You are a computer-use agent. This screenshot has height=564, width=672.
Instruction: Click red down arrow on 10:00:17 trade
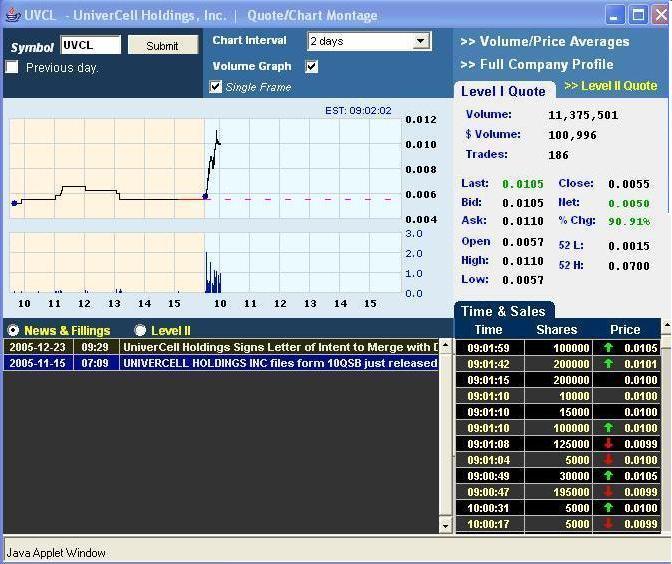[x=608, y=524]
